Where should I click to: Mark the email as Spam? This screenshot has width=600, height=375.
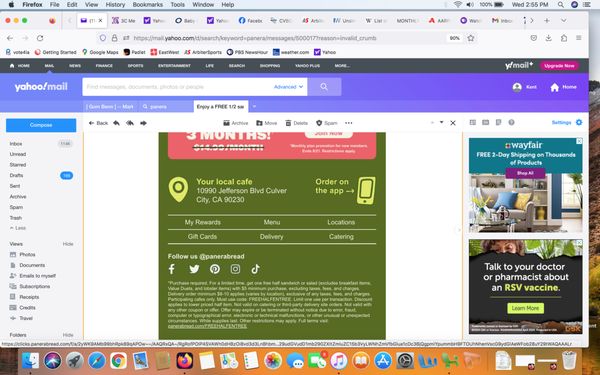pyautogui.click(x=326, y=123)
